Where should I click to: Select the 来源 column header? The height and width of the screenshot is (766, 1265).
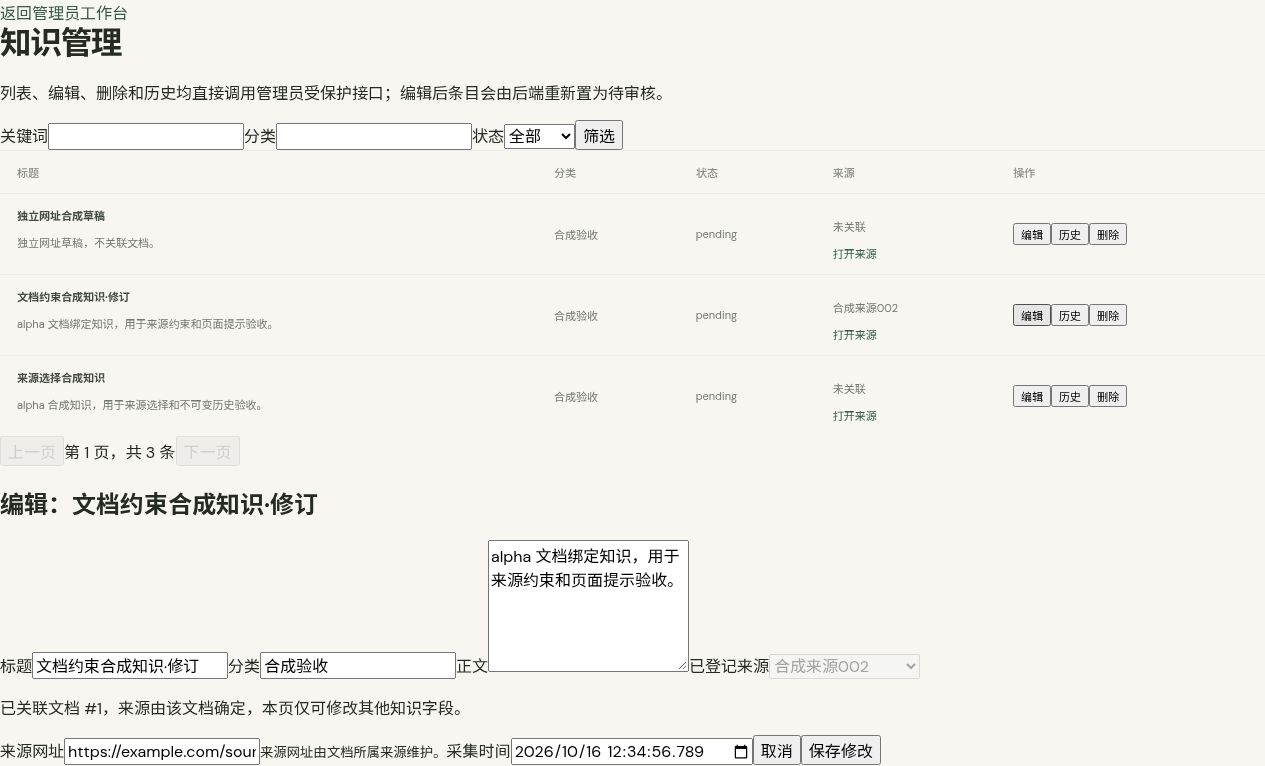(x=843, y=173)
